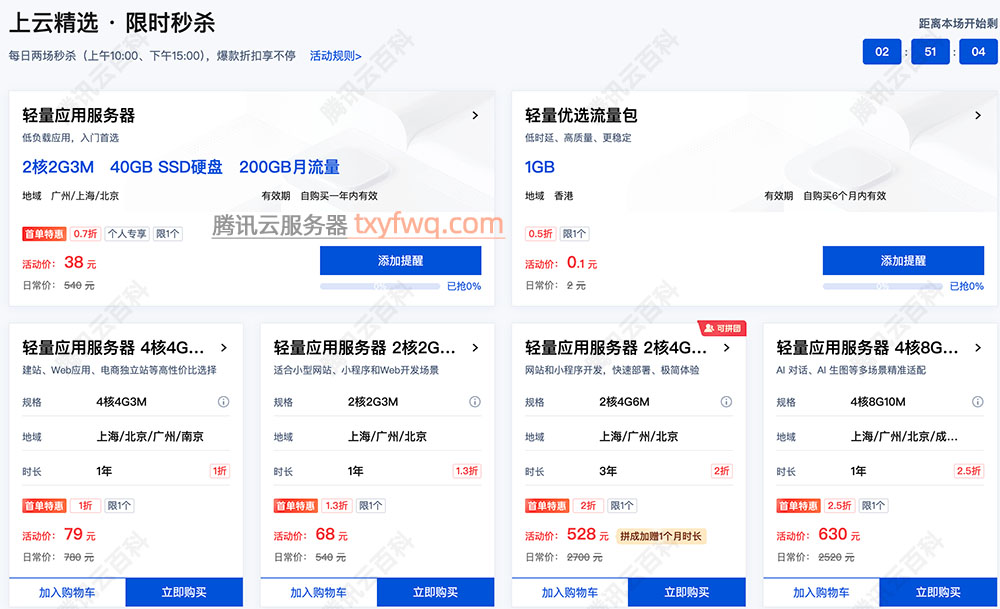
Task: Click the 0.7折 discount tag
Action: click(x=85, y=234)
